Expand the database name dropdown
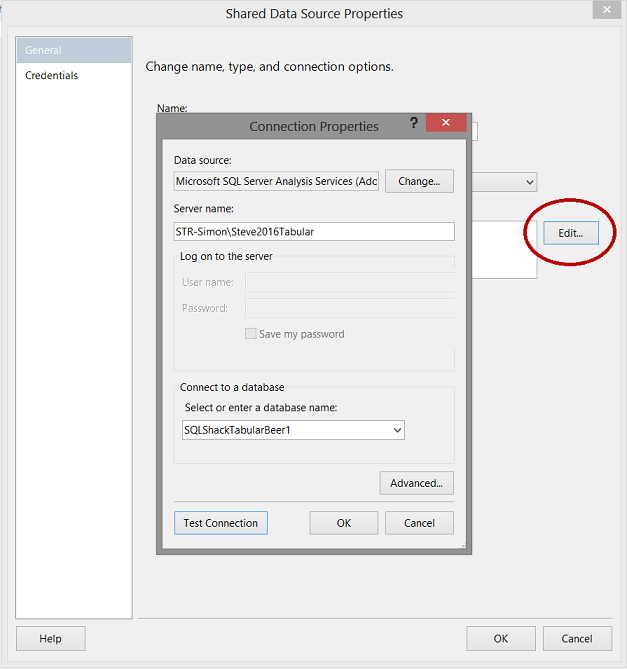The height and width of the screenshot is (669, 627). tap(397, 430)
